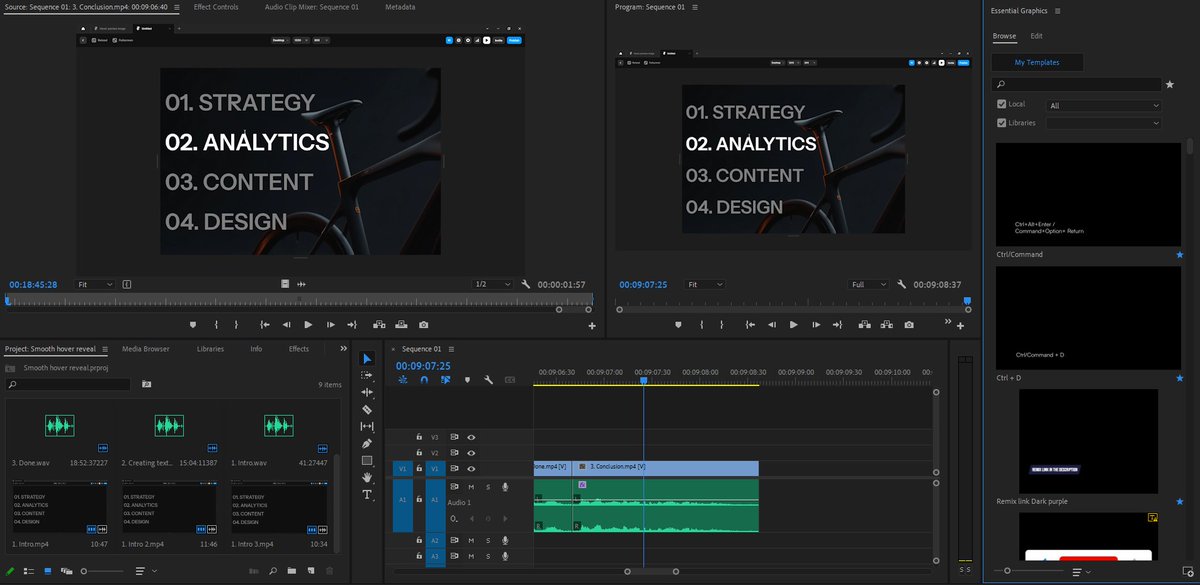Image resolution: width=1200 pixels, height=585 pixels.
Task: Create a new bin in Project panel
Action: (x=291, y=571)
